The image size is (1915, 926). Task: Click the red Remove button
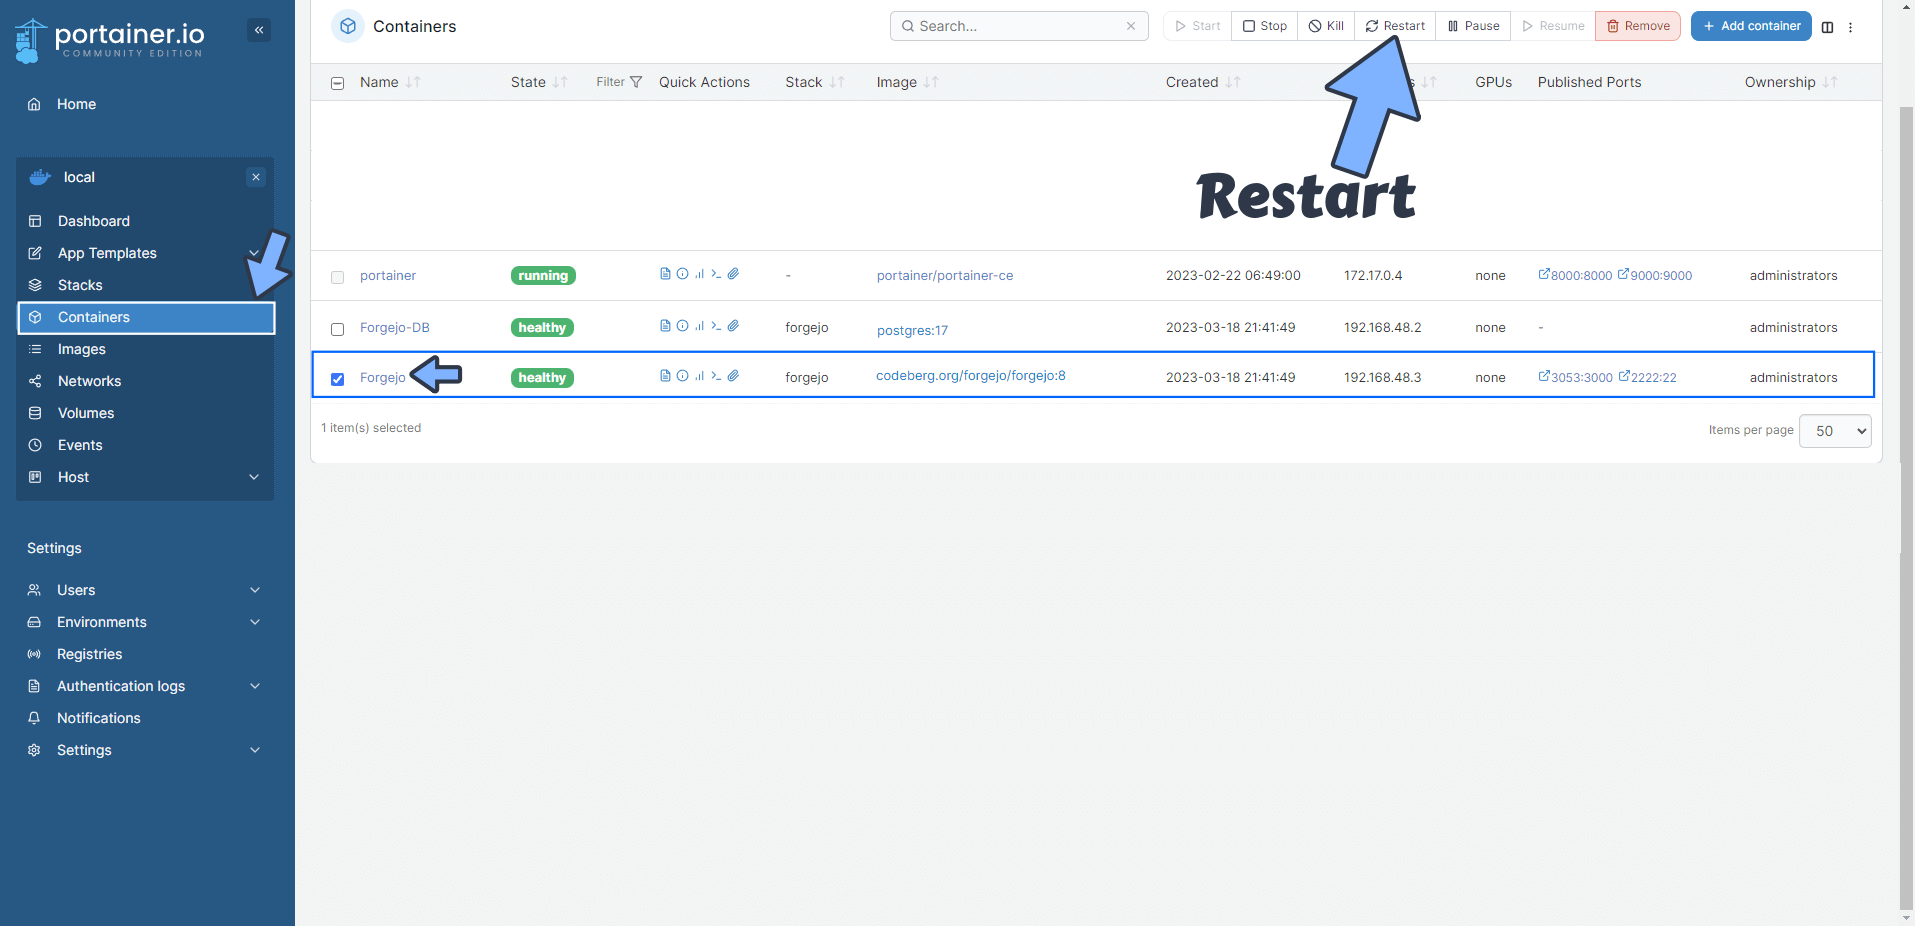point(1638,26)
